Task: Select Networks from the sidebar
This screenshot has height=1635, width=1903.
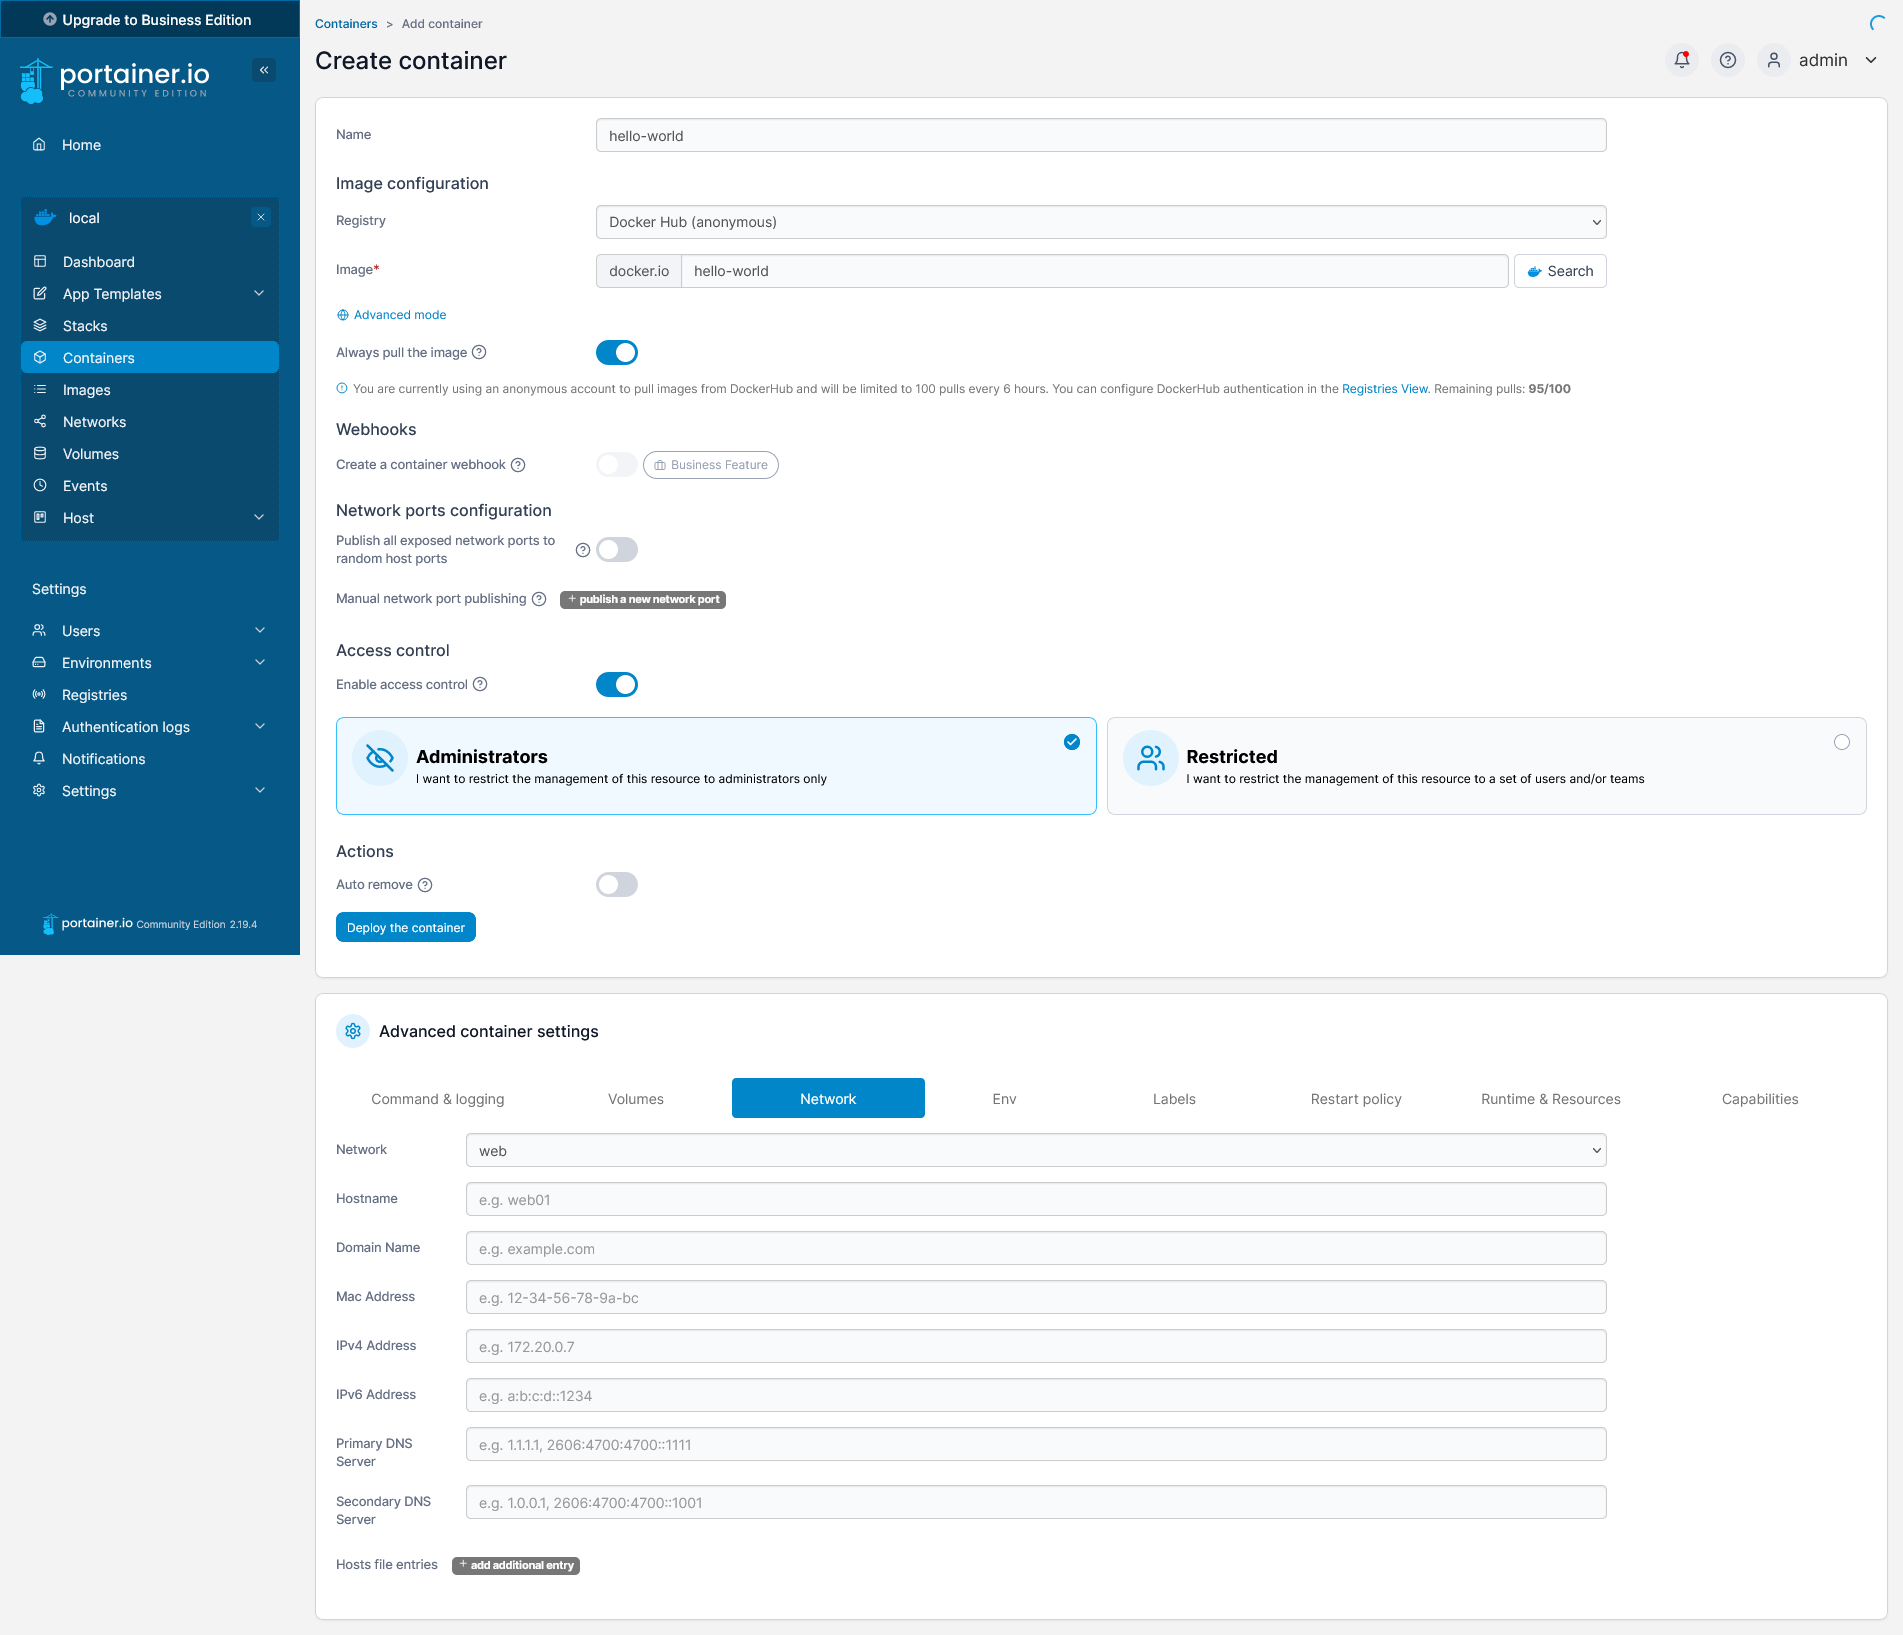Action: 96,421
